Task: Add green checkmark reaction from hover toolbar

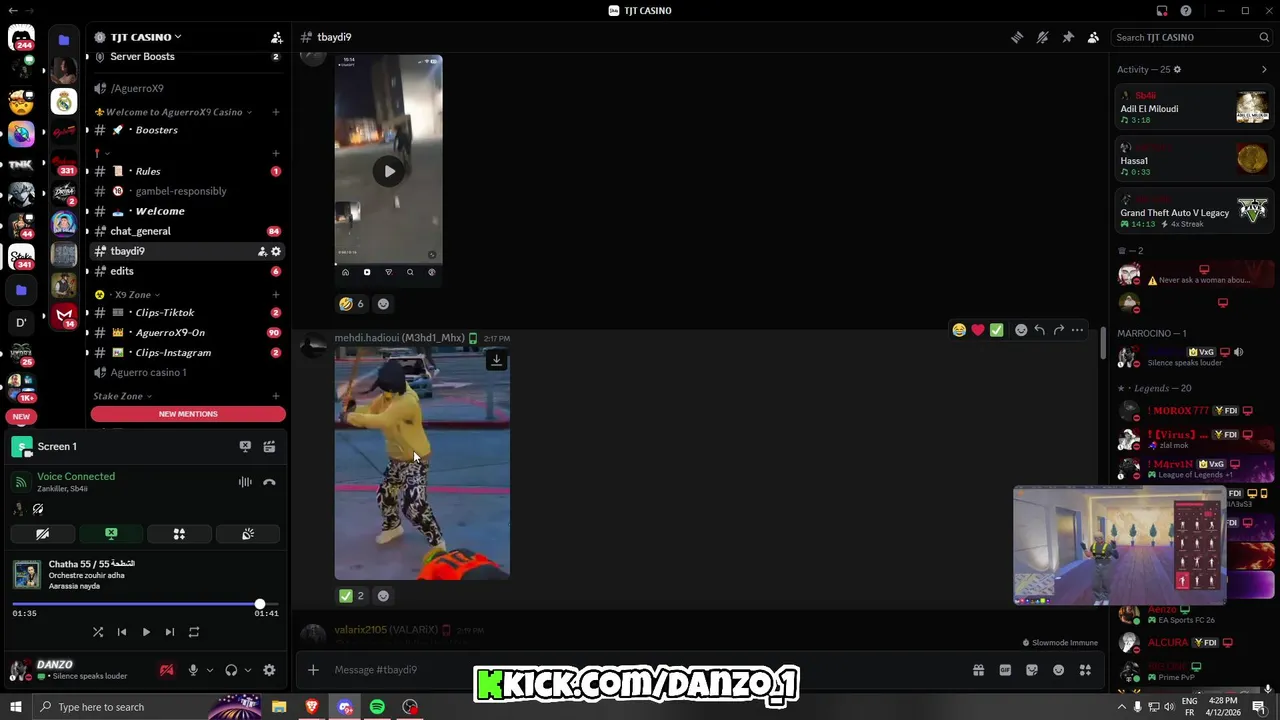Action: tap(997, 330)
